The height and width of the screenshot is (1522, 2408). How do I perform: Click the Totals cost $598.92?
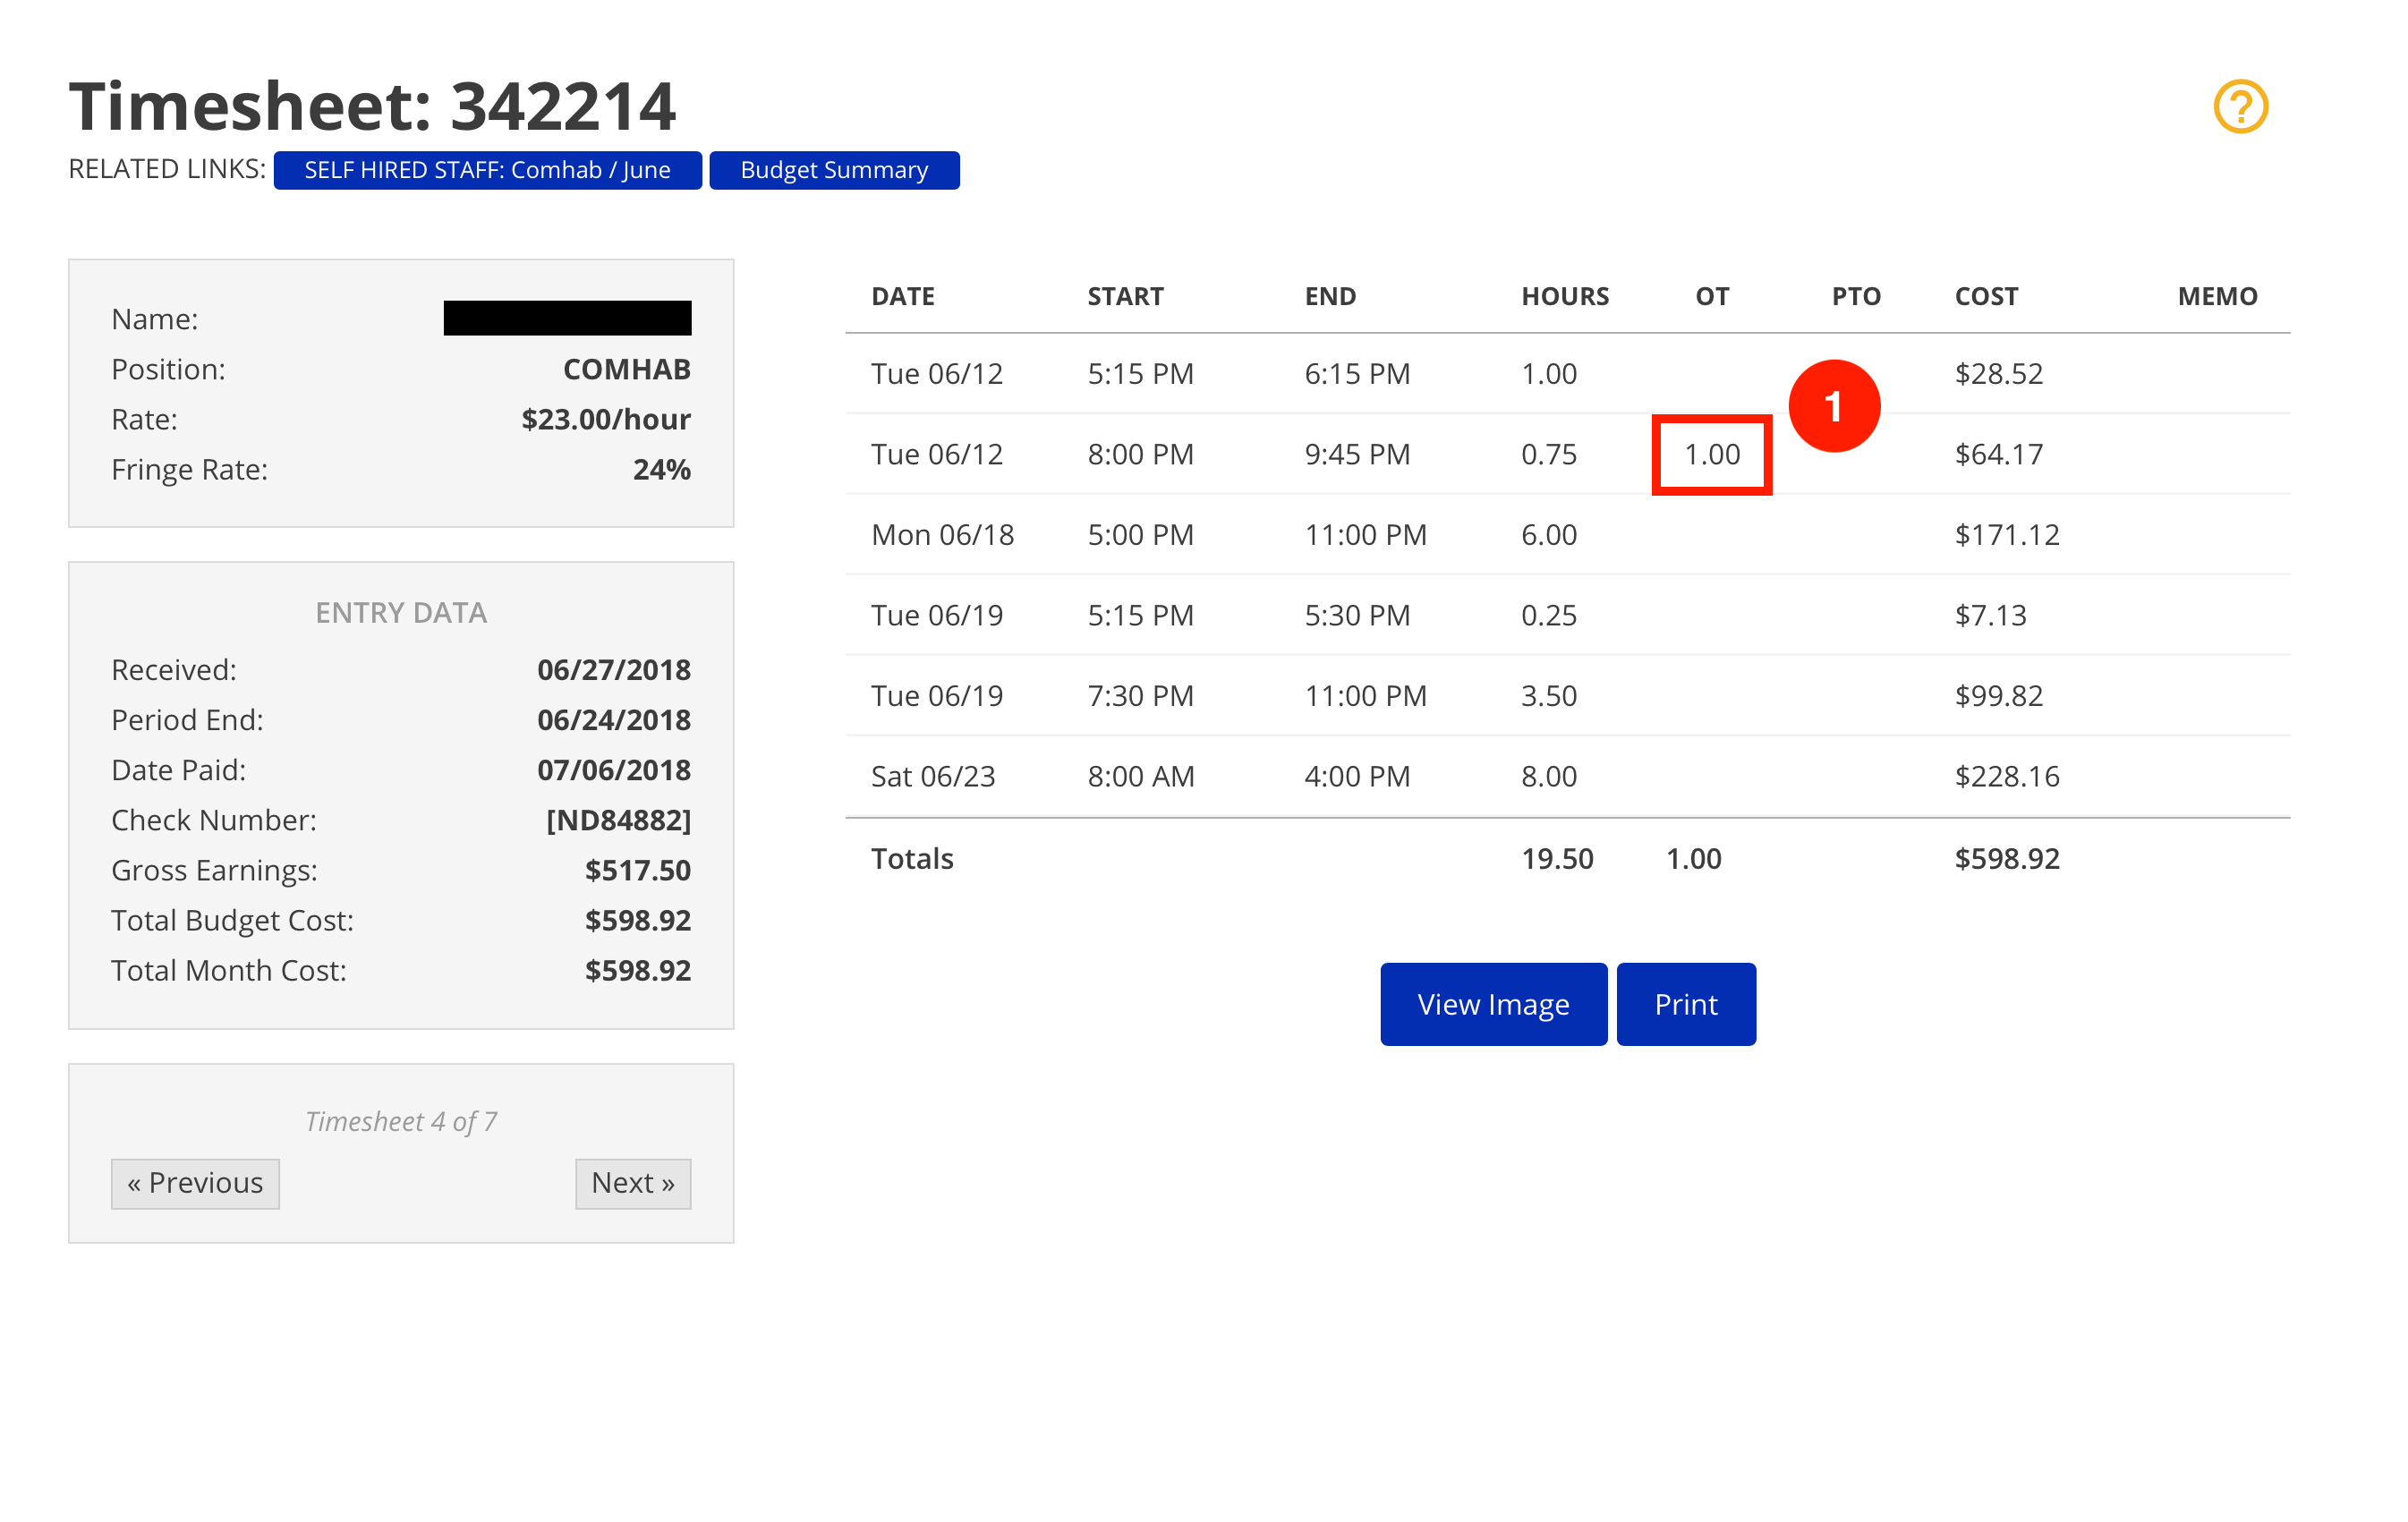pos(2006,859)
